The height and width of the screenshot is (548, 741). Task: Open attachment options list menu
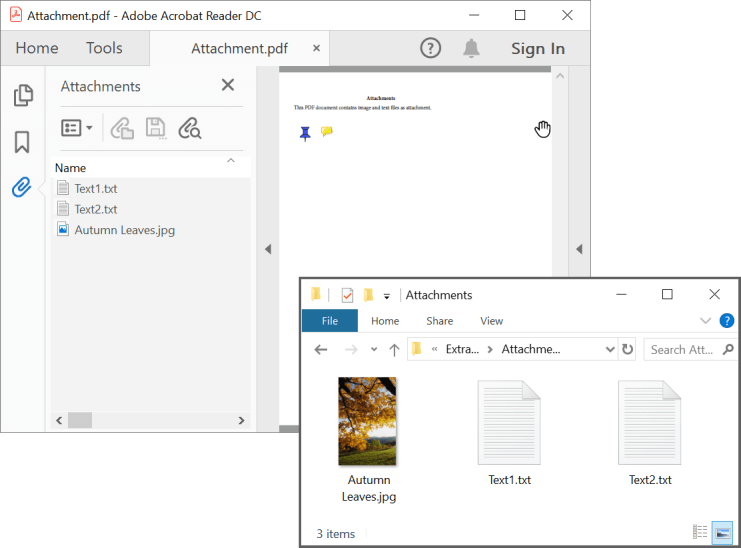77,128
